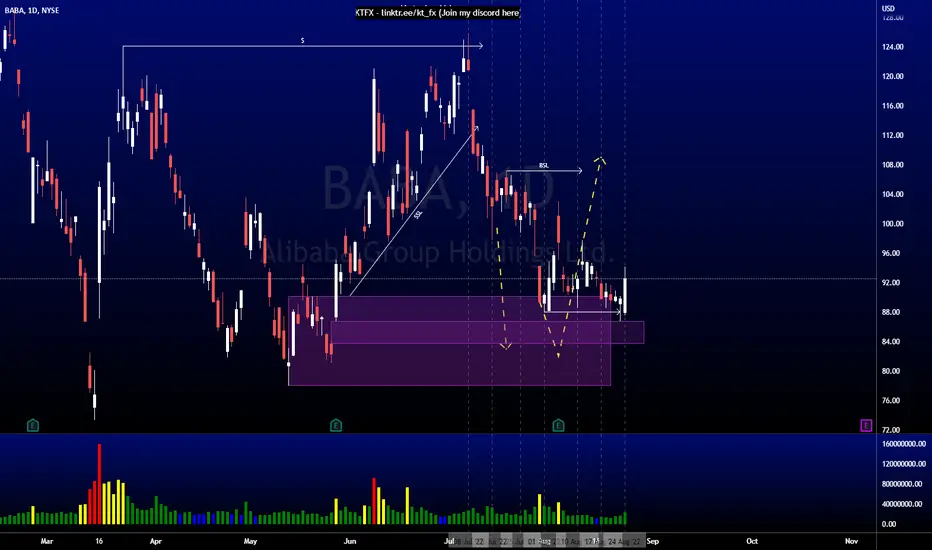Click the Nov label on time axis

[851, 541]
